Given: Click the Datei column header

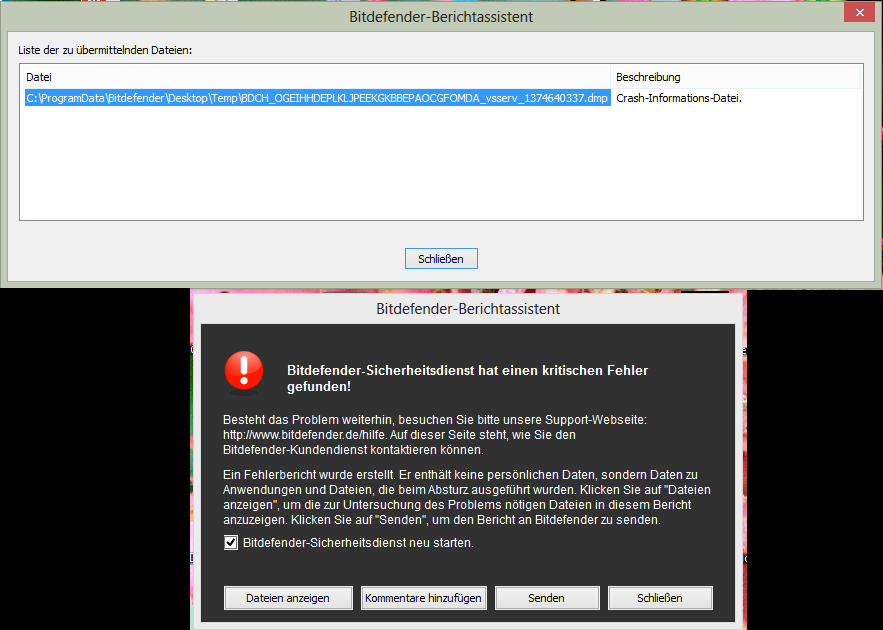Looking at the screenshot, I should pyautogui.click(x=317, y=77).
